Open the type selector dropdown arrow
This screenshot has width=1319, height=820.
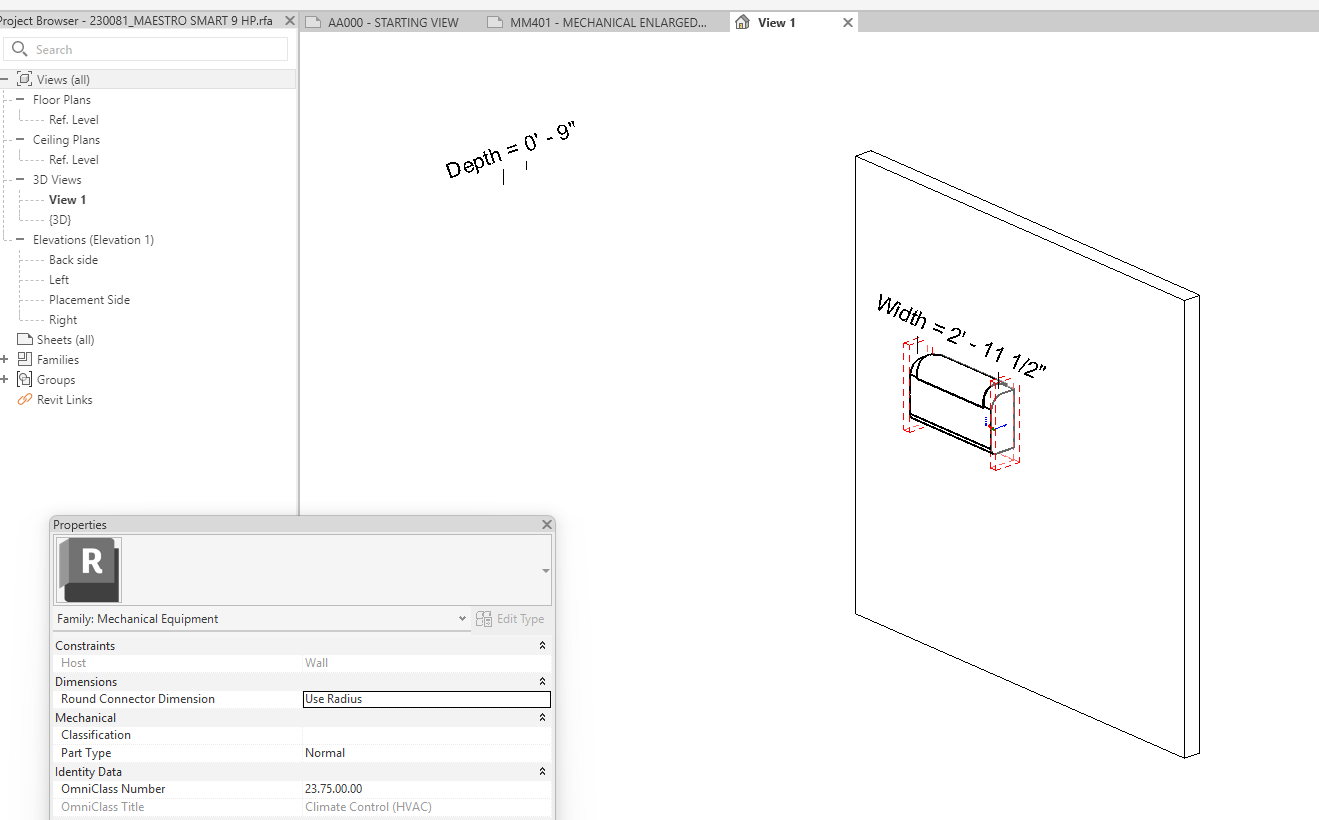pos(545,571)
